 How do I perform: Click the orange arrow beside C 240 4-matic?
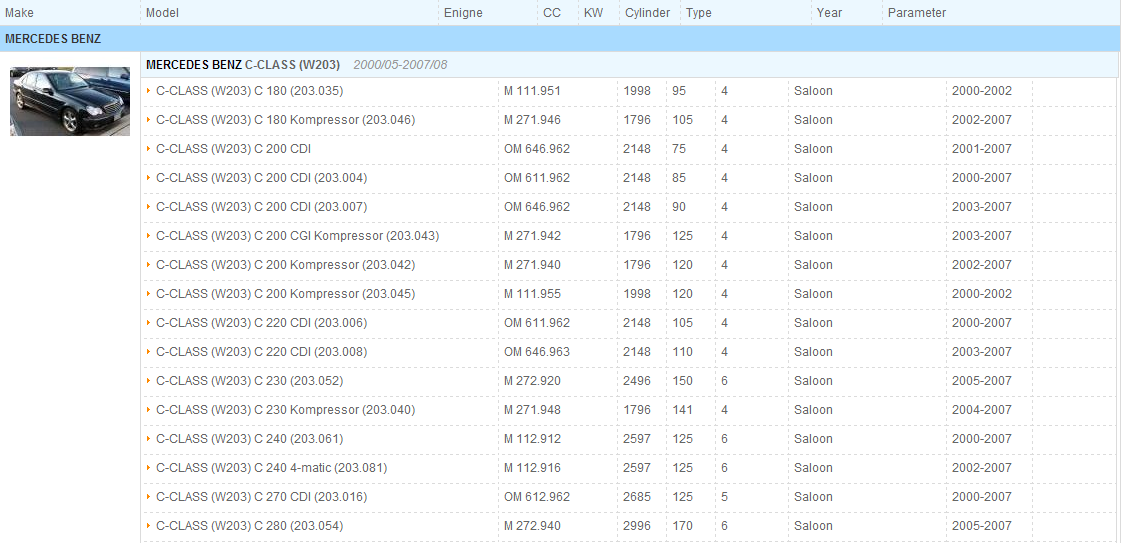pyautogui.click(x=148, y=468)
